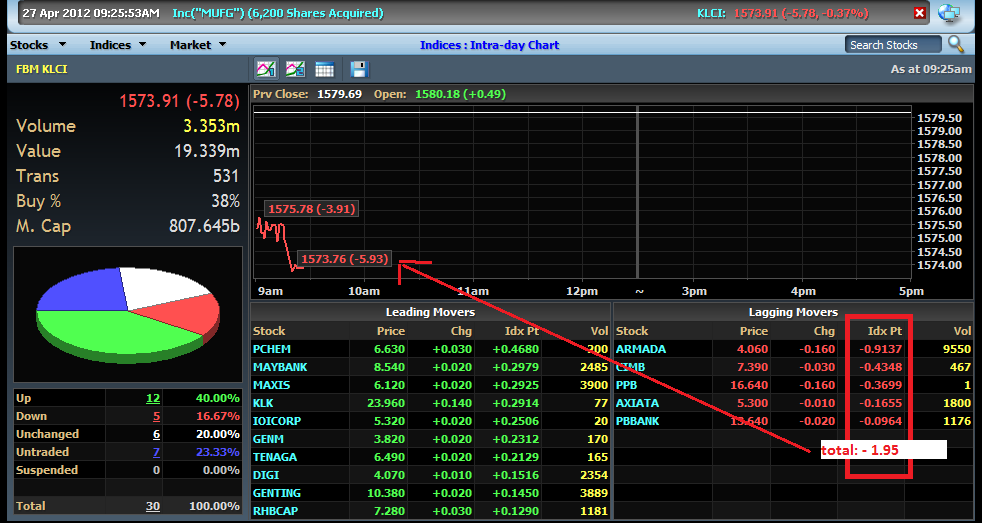Click the MUFG shares acquired ticker text
Viewport: 982px width, 523px height.
[278, 13]
